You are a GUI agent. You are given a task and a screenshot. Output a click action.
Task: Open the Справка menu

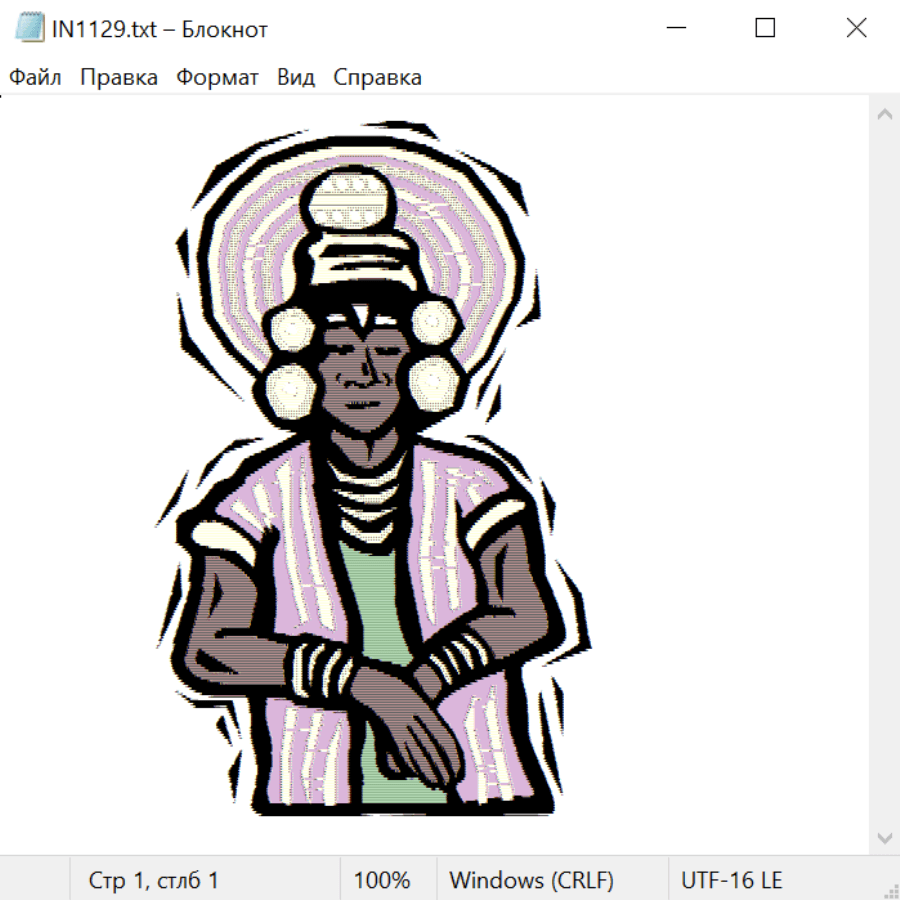[x=377, y=78]
